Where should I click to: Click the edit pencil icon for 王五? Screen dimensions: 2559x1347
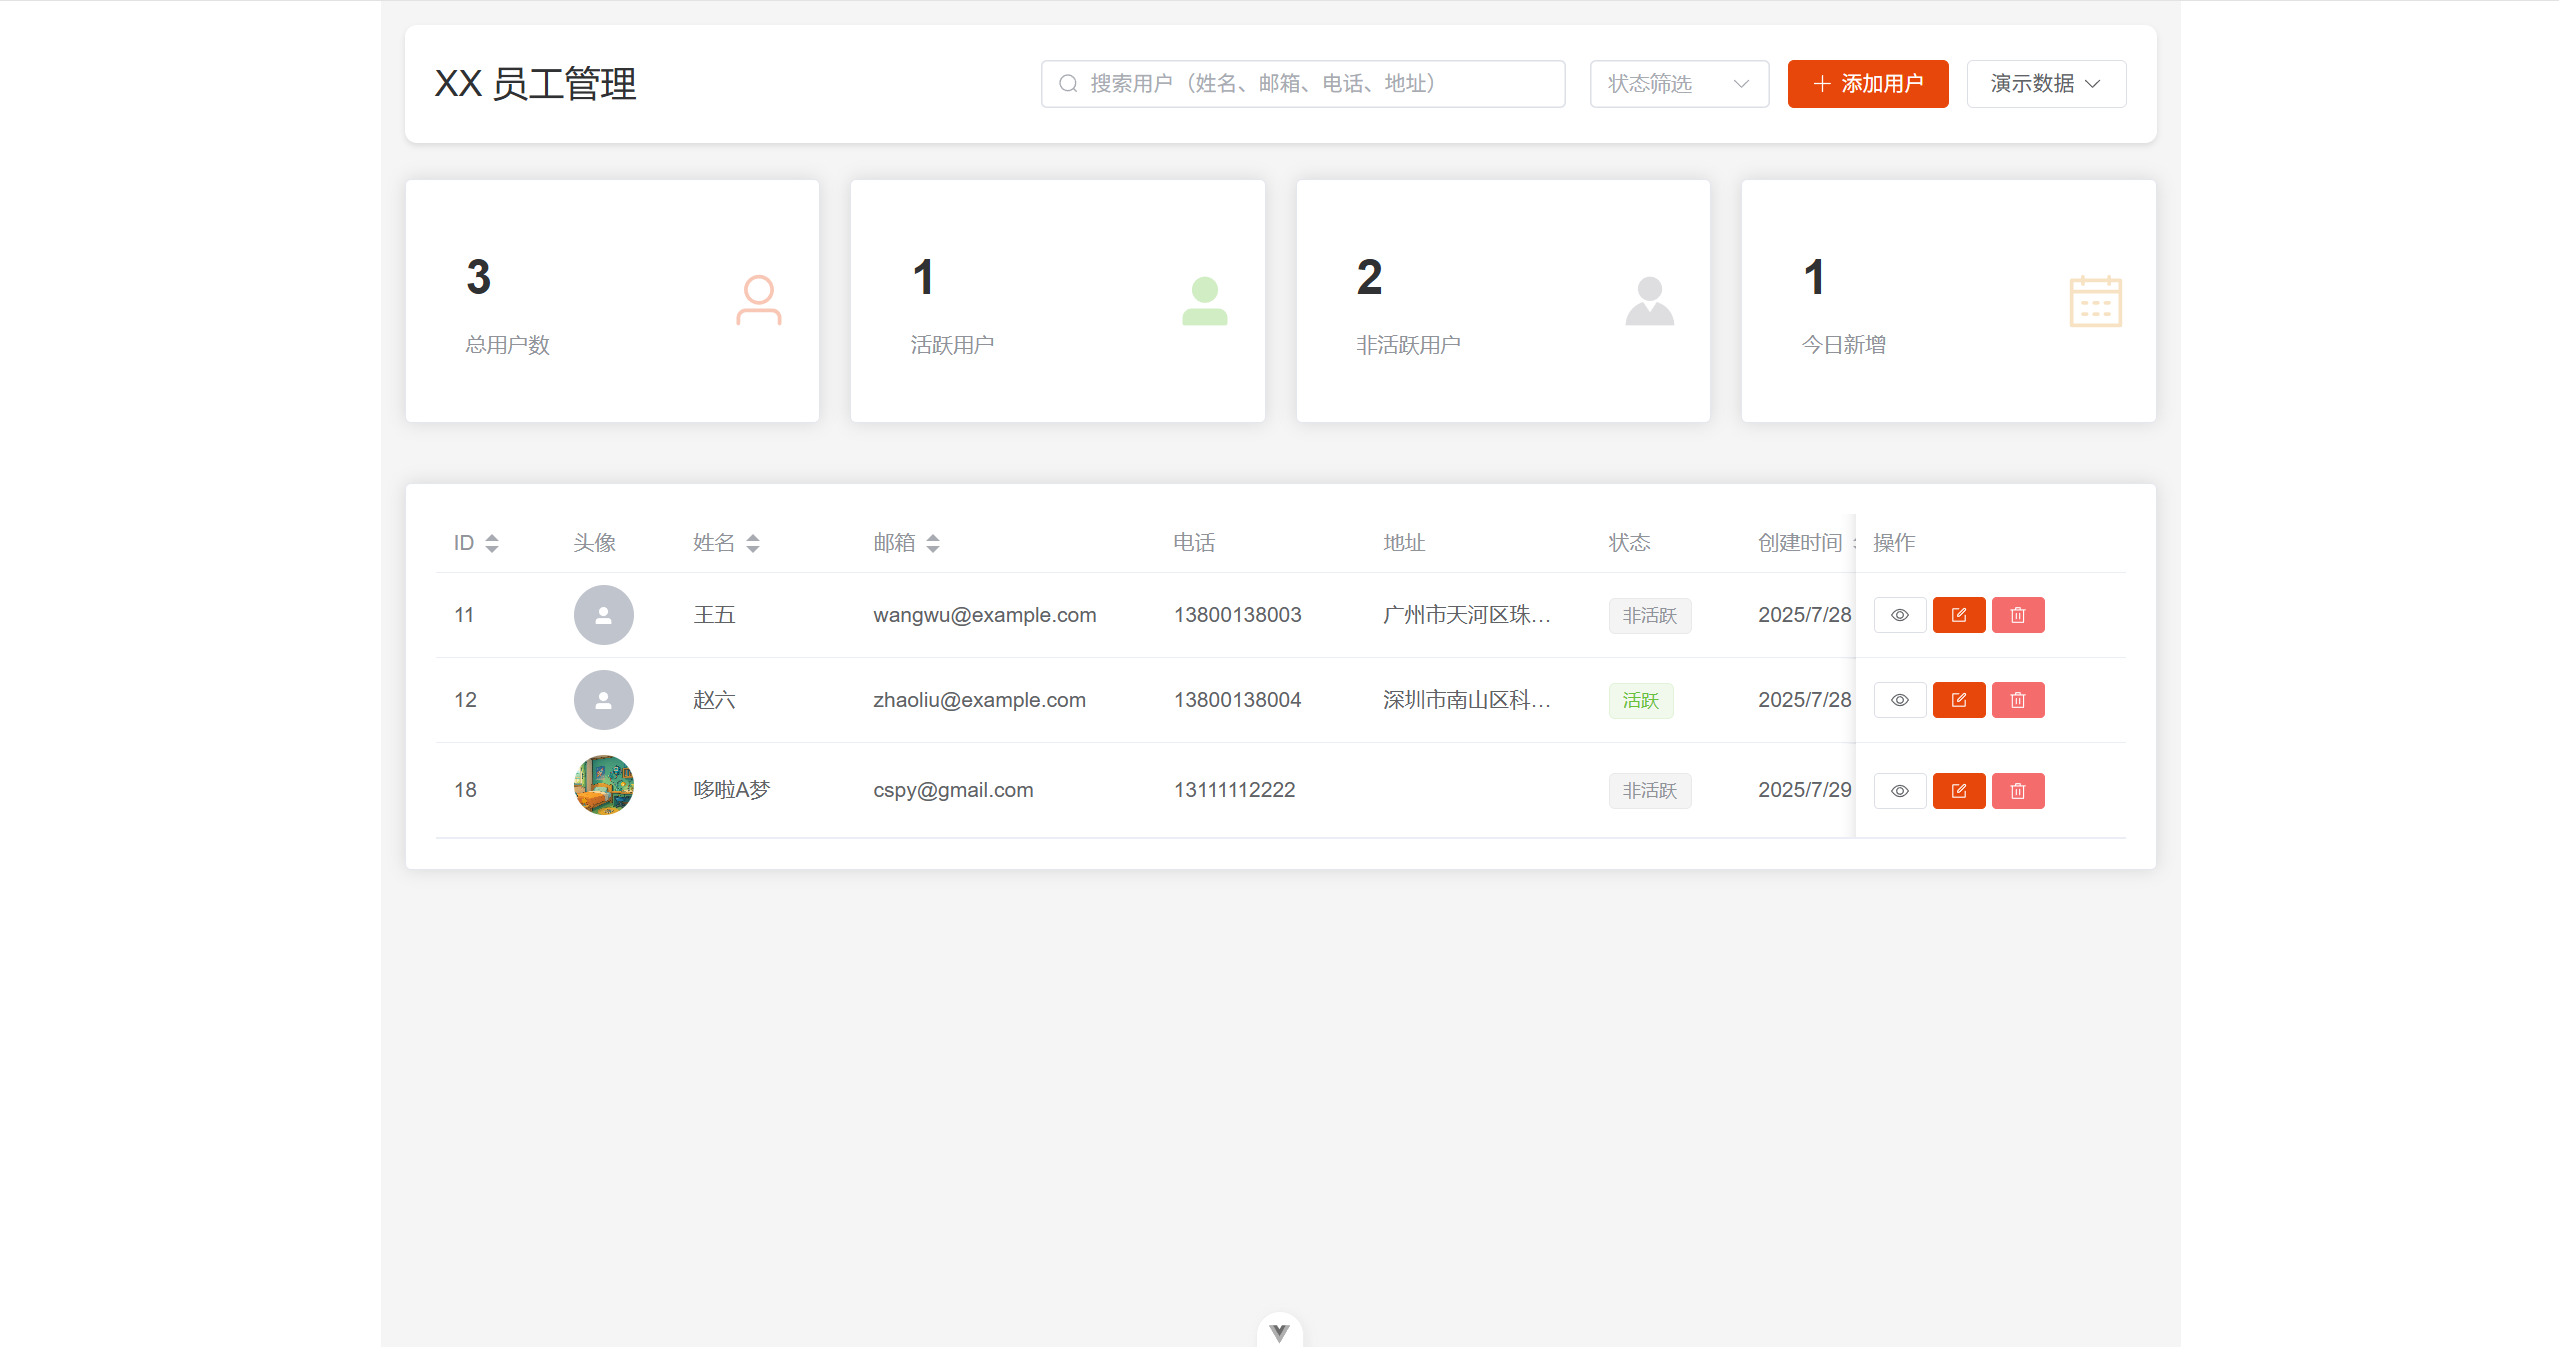[x=1959, y=614]
